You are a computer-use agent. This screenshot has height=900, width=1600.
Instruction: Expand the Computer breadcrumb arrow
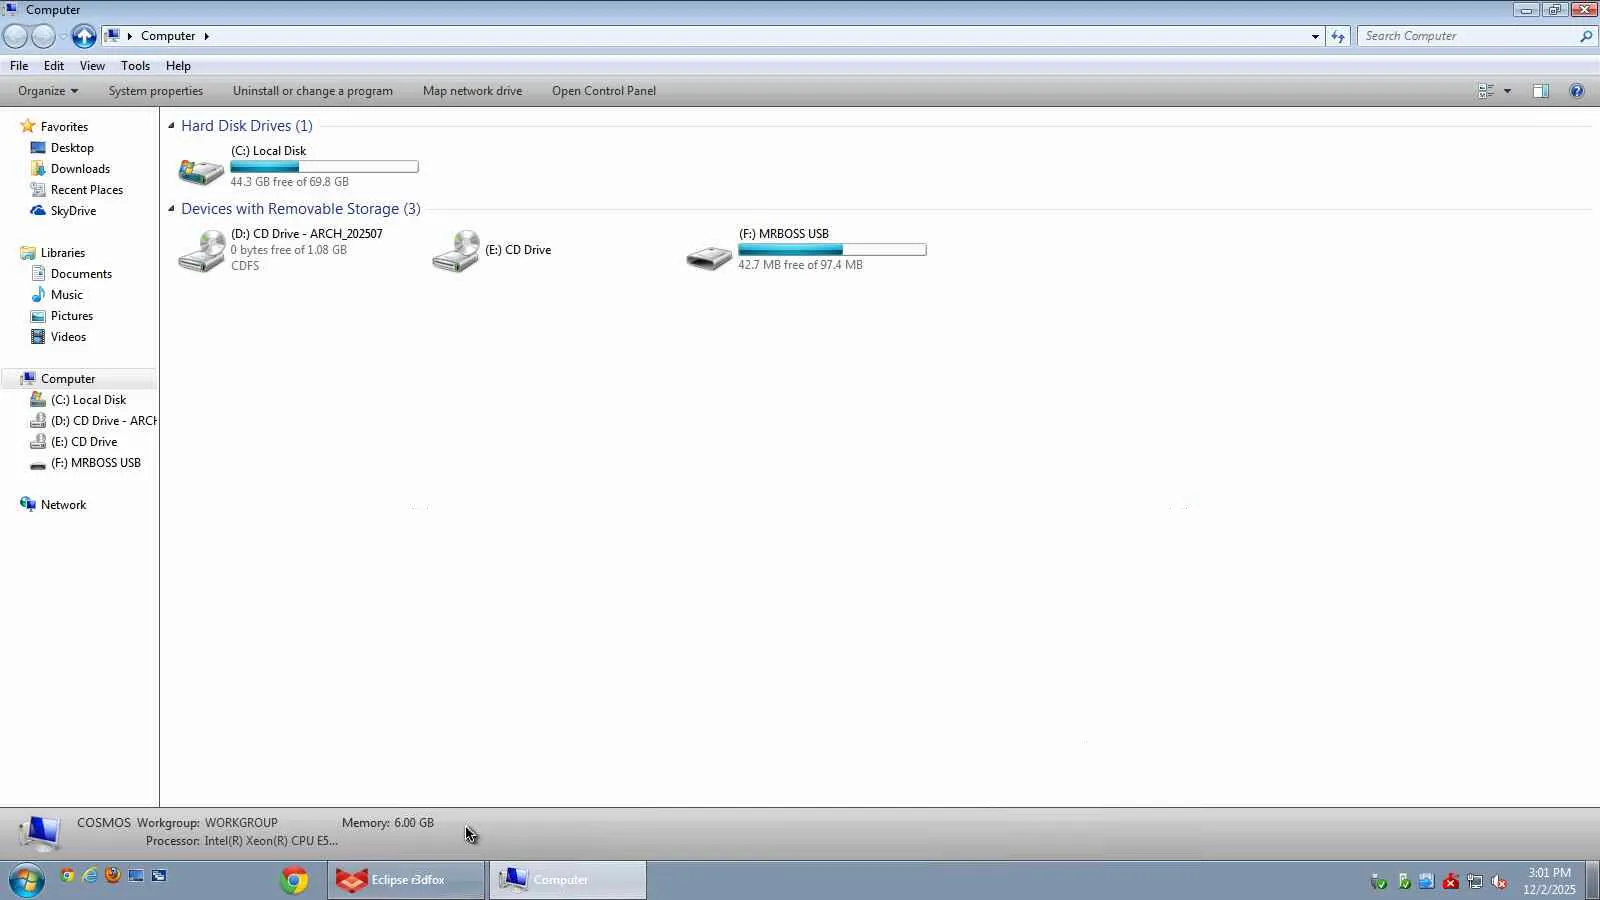point(206,36)
